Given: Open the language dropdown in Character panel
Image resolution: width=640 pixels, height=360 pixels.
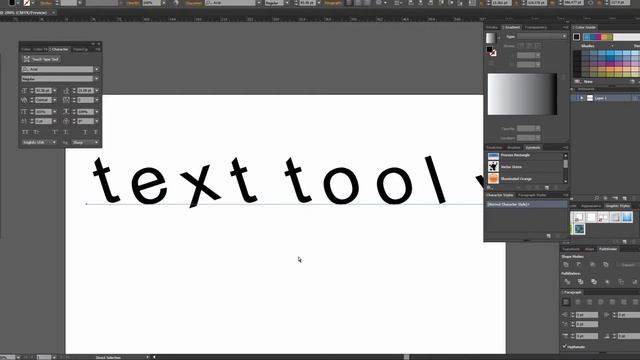Looking at the screenshot, I should pos(39,142).
